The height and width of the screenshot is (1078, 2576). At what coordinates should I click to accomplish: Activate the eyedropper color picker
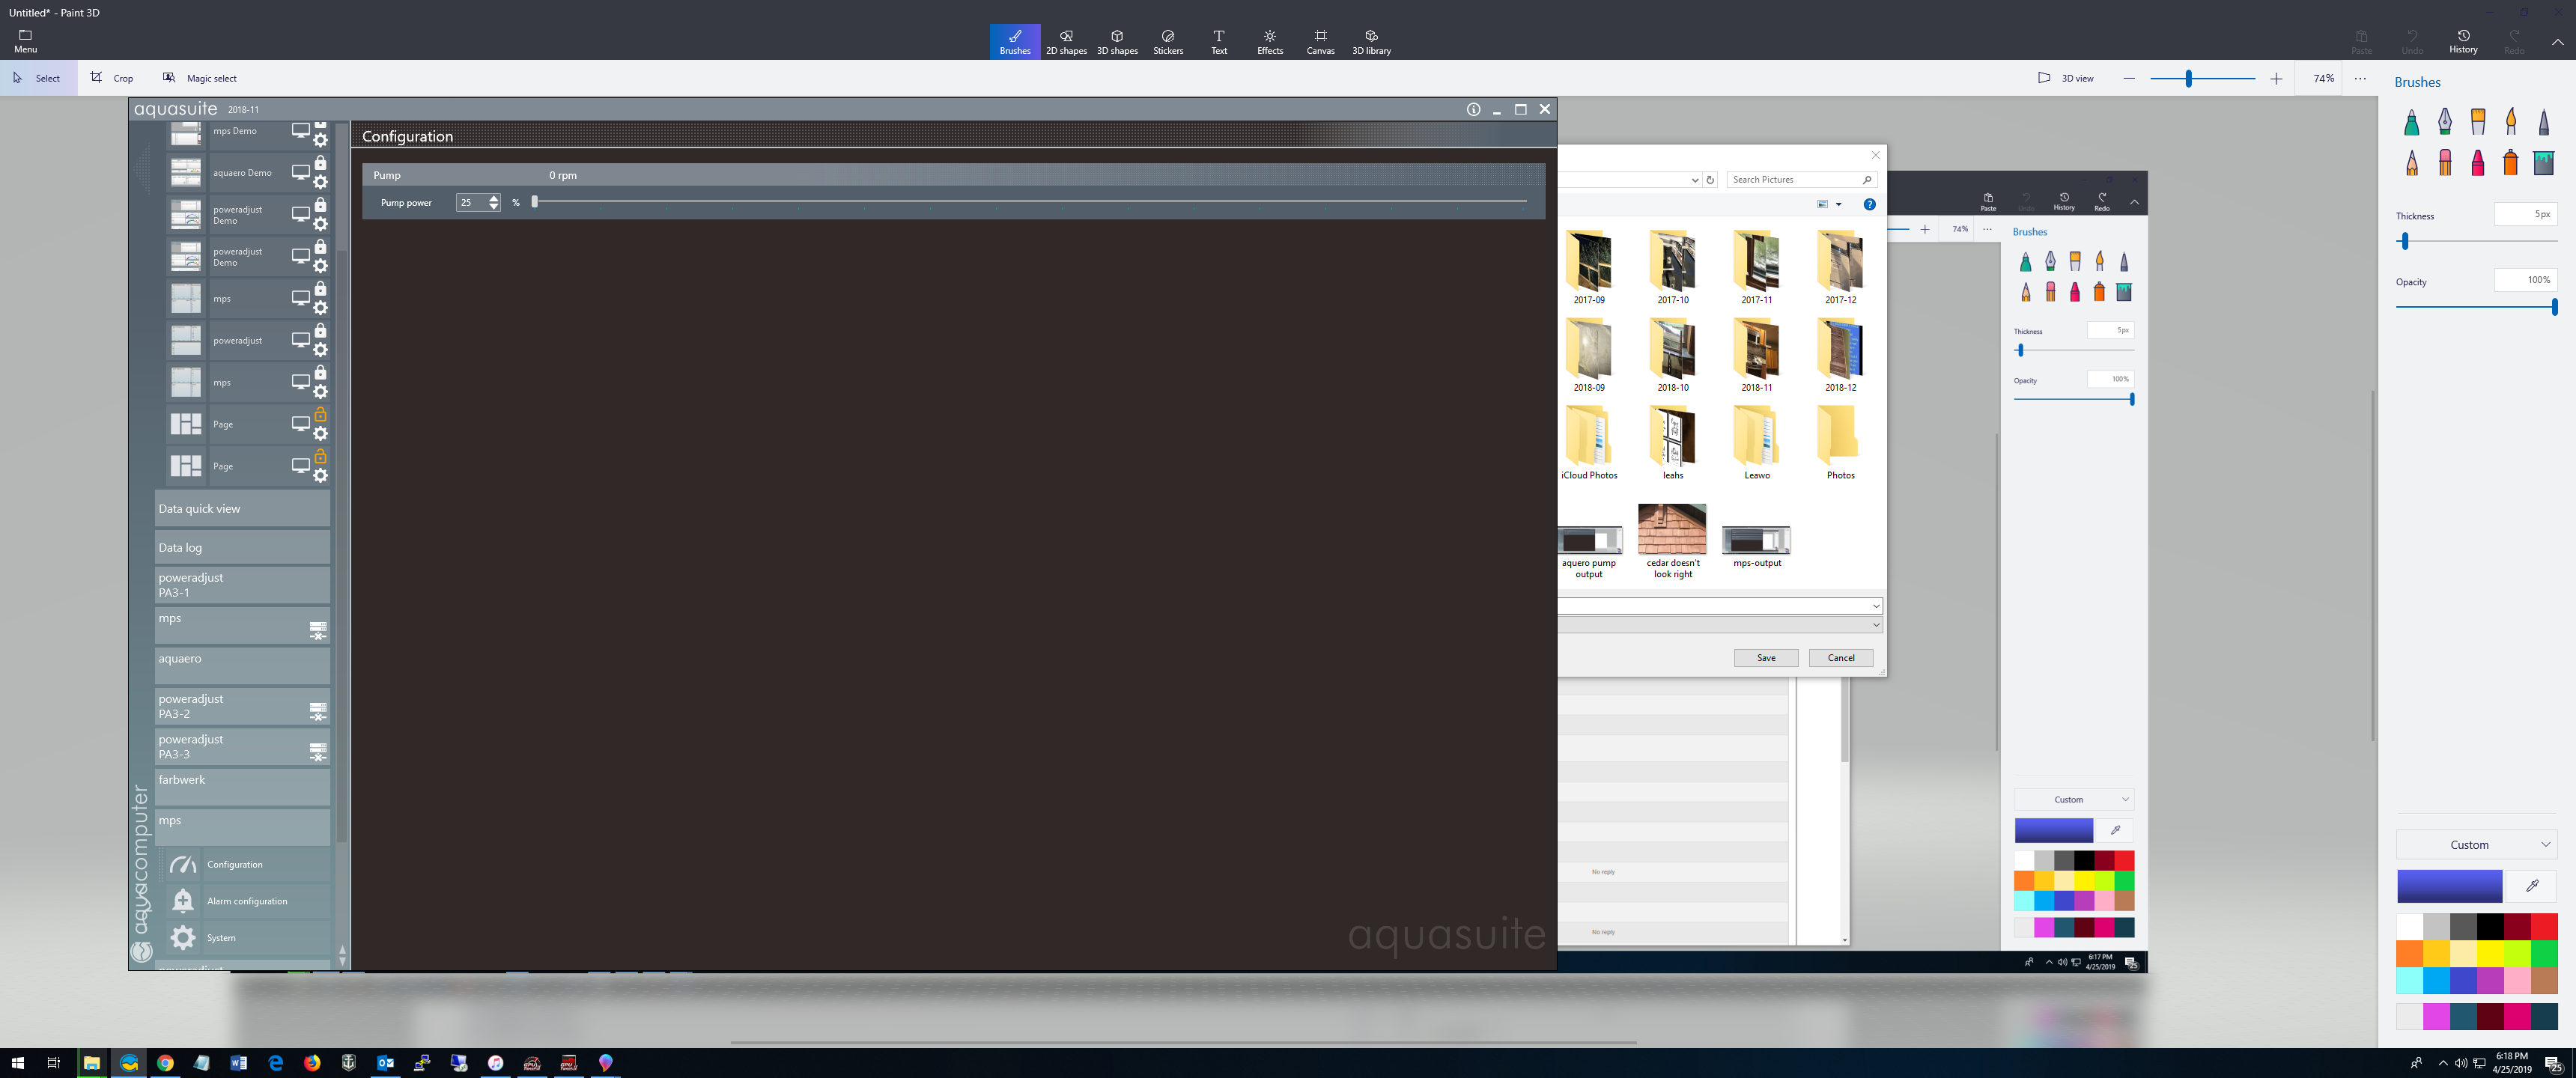point(2532,885)
